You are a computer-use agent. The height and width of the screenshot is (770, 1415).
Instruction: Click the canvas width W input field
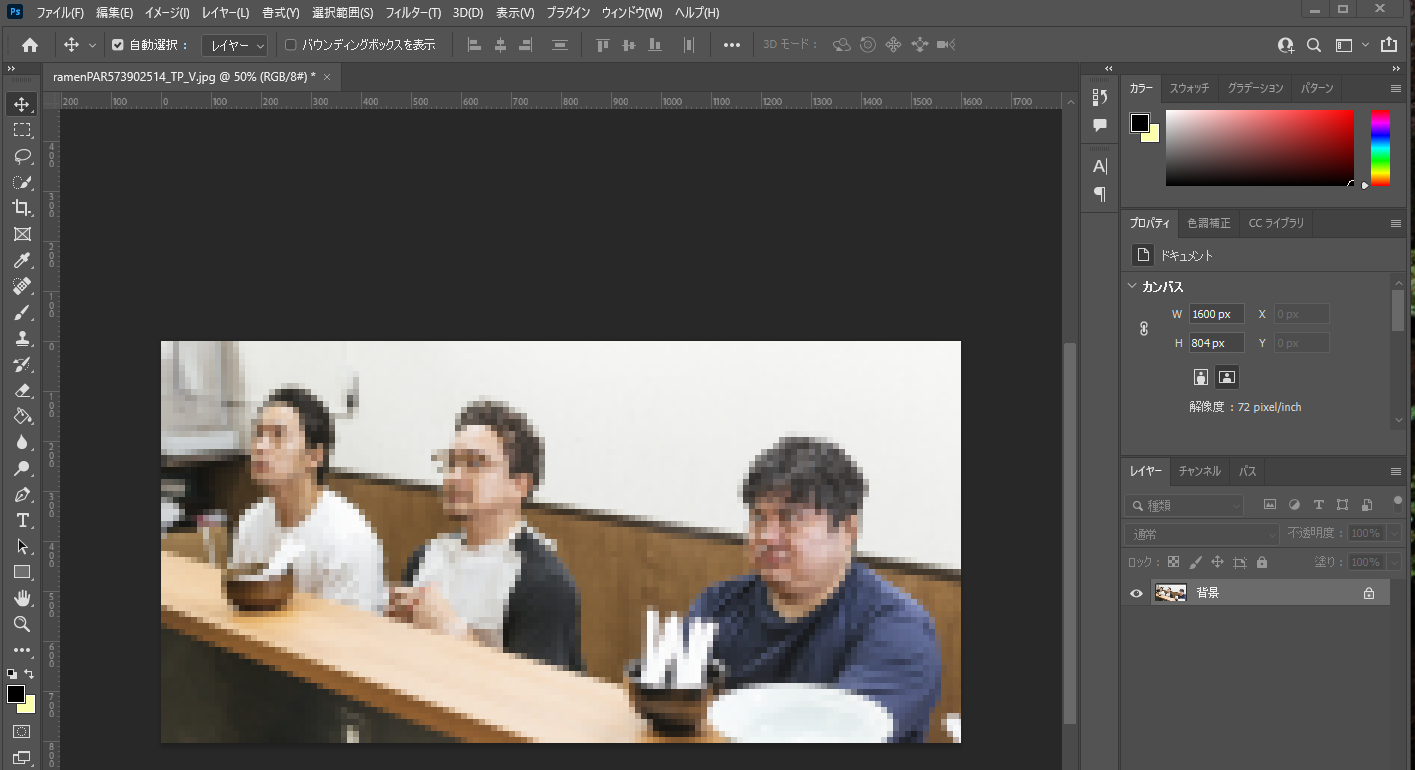coord(1216,314)
